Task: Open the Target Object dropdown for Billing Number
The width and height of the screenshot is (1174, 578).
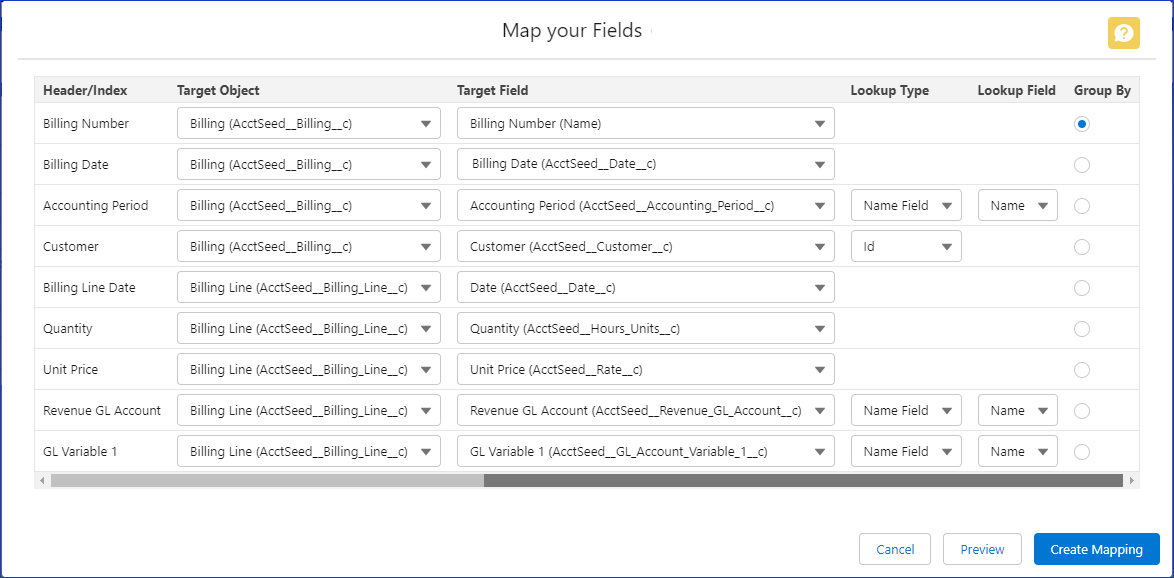Action: 308,123
